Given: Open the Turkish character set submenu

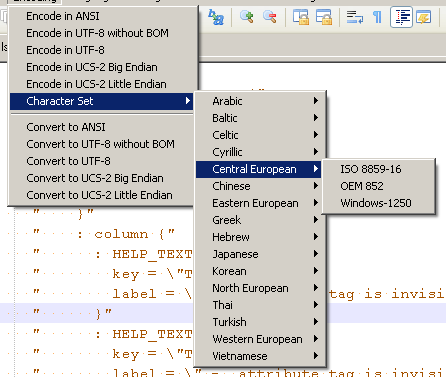Looking at the screenshot, I should click(260, 322).
